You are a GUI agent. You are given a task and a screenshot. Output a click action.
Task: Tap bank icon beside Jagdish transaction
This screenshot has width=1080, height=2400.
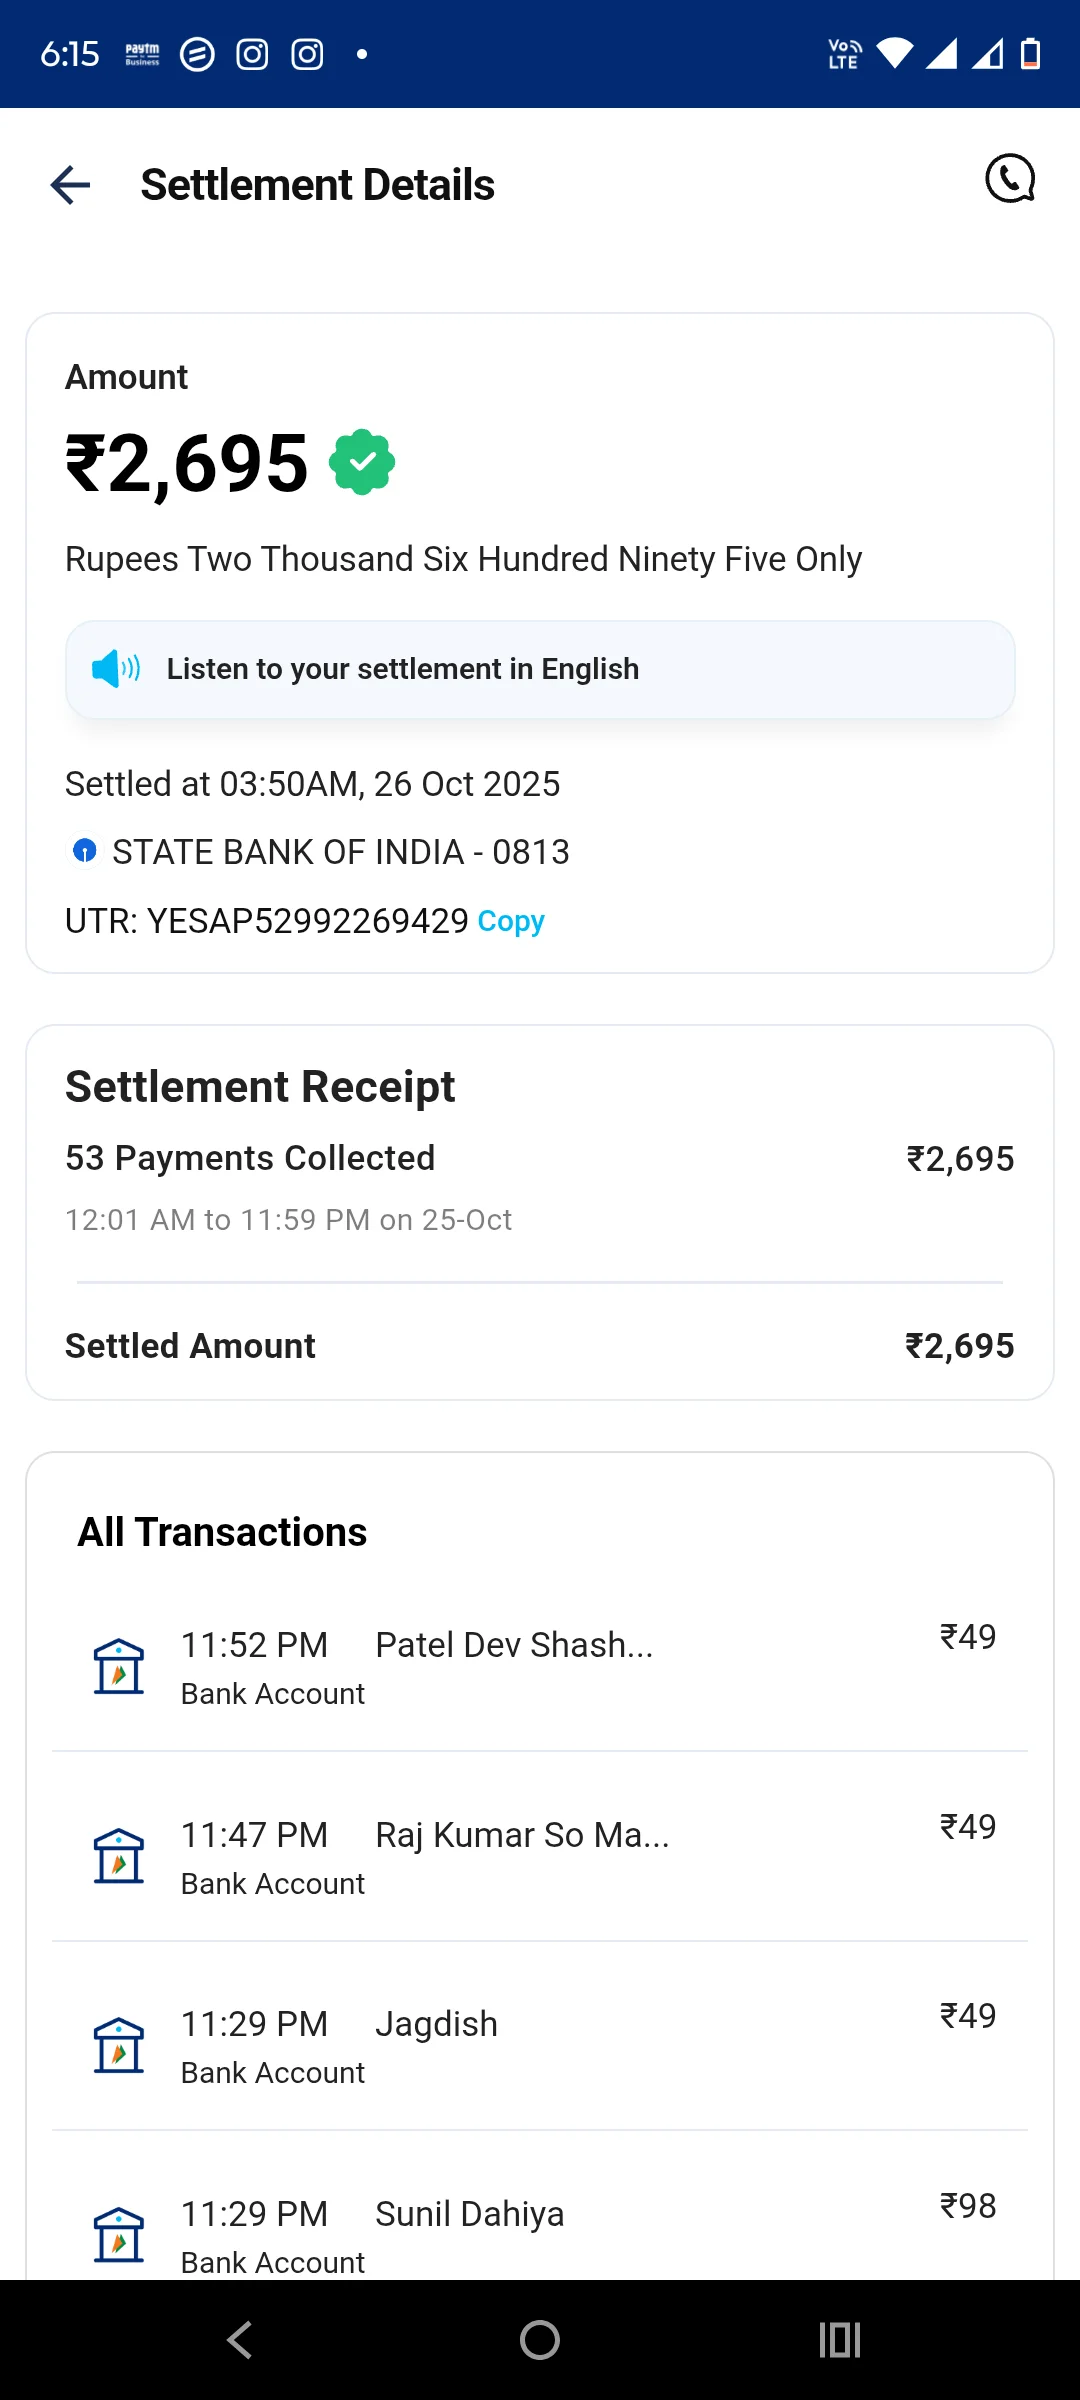tap(119, 2045)
